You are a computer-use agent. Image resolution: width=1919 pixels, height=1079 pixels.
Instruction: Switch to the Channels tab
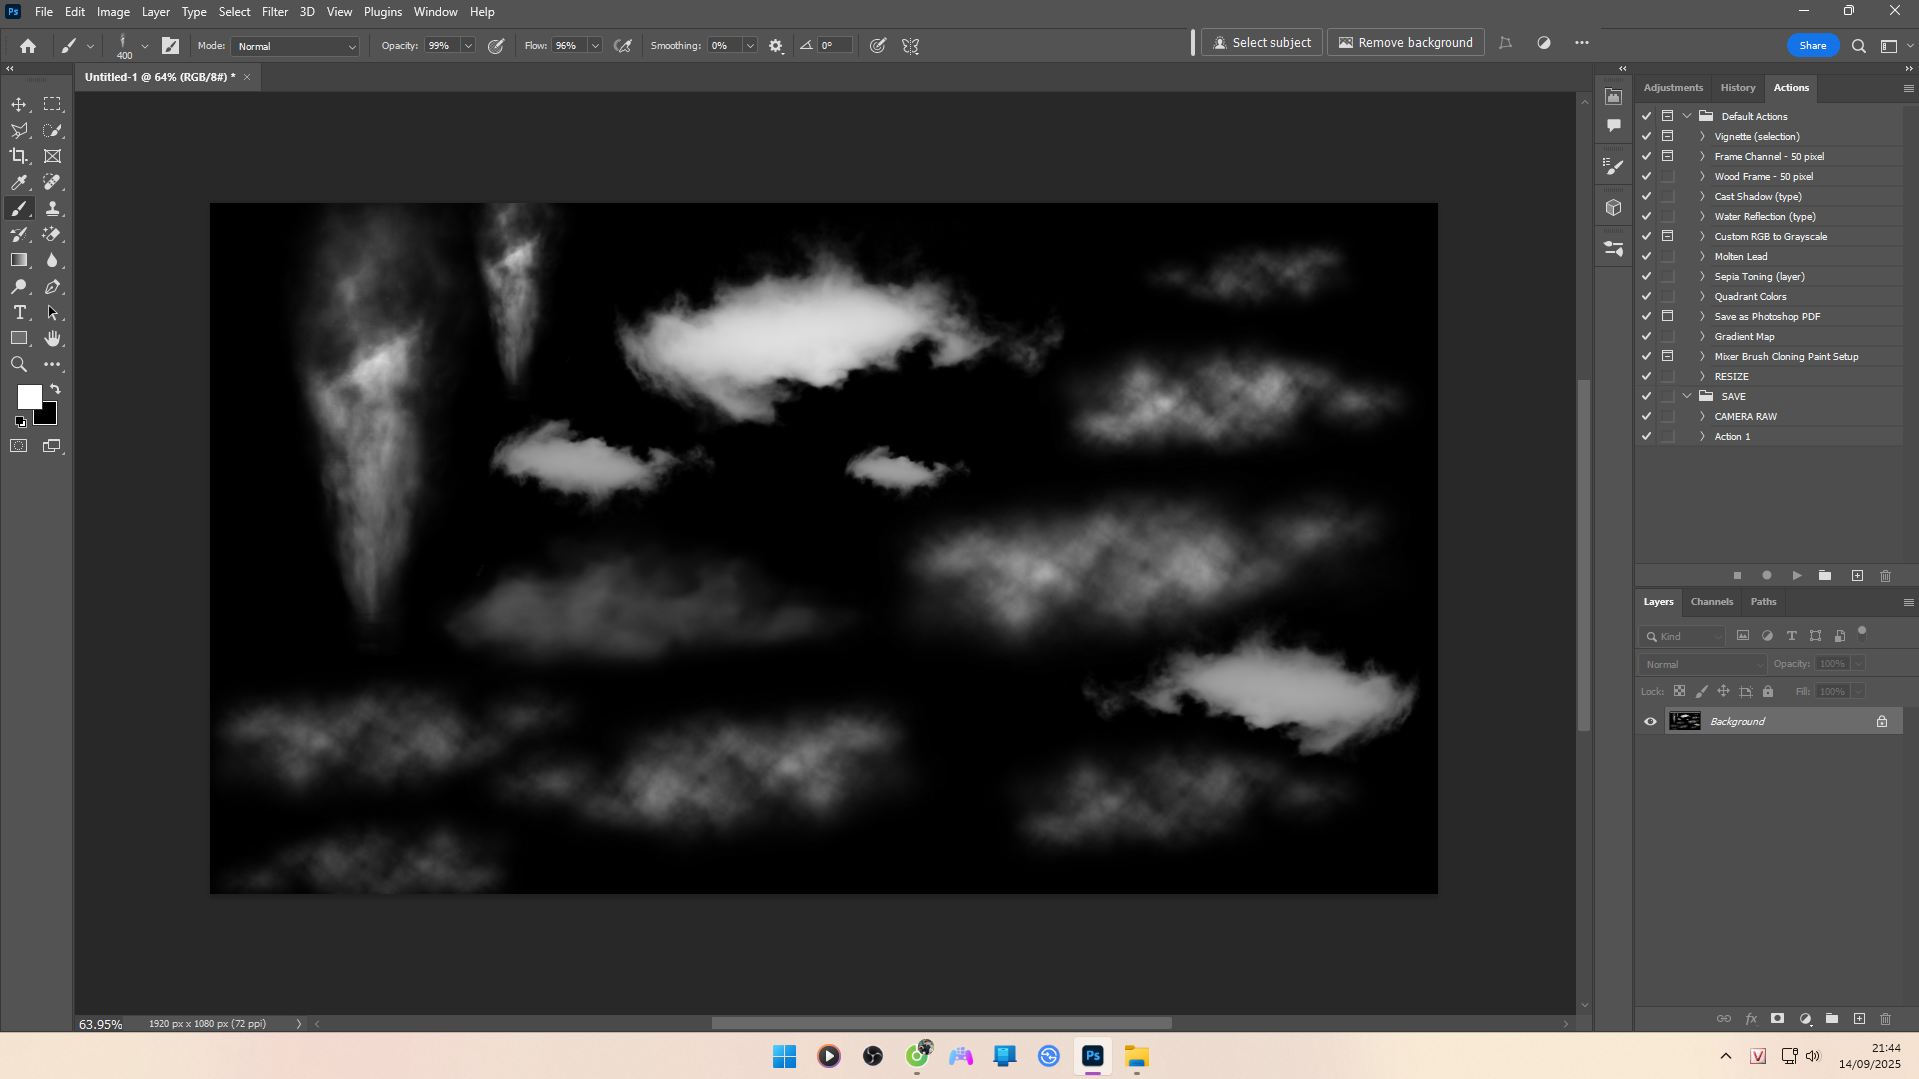tap(1711, 602)
